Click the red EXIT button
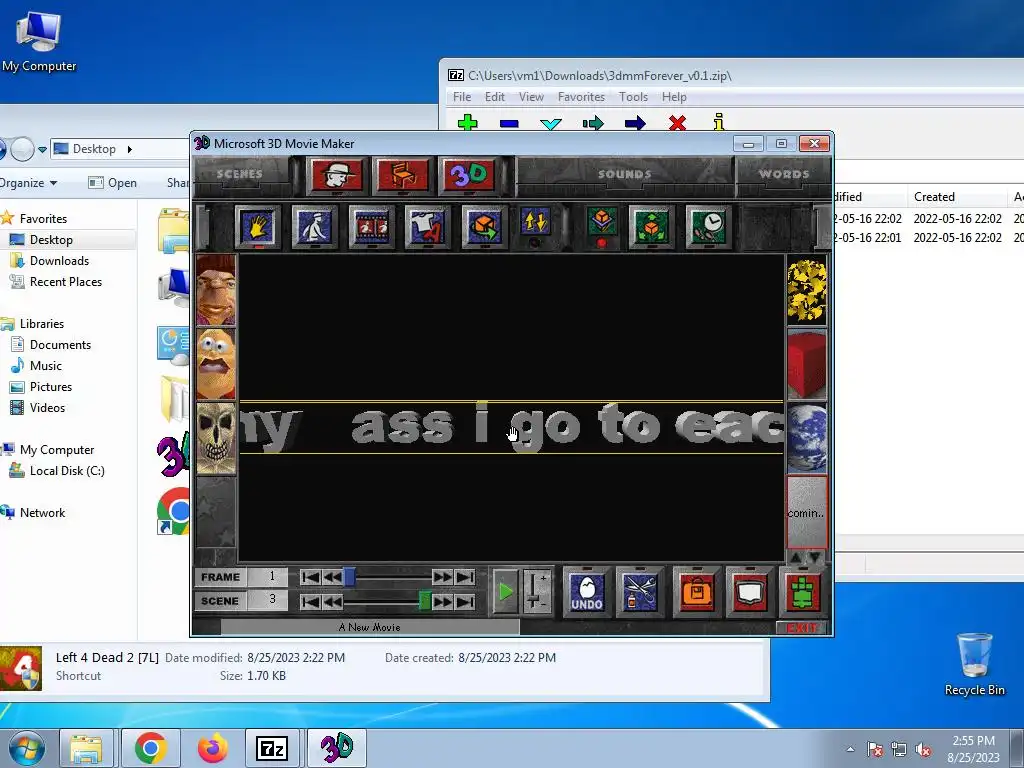Viewport: 1024px width, 768px height. [x=802, y=628]
